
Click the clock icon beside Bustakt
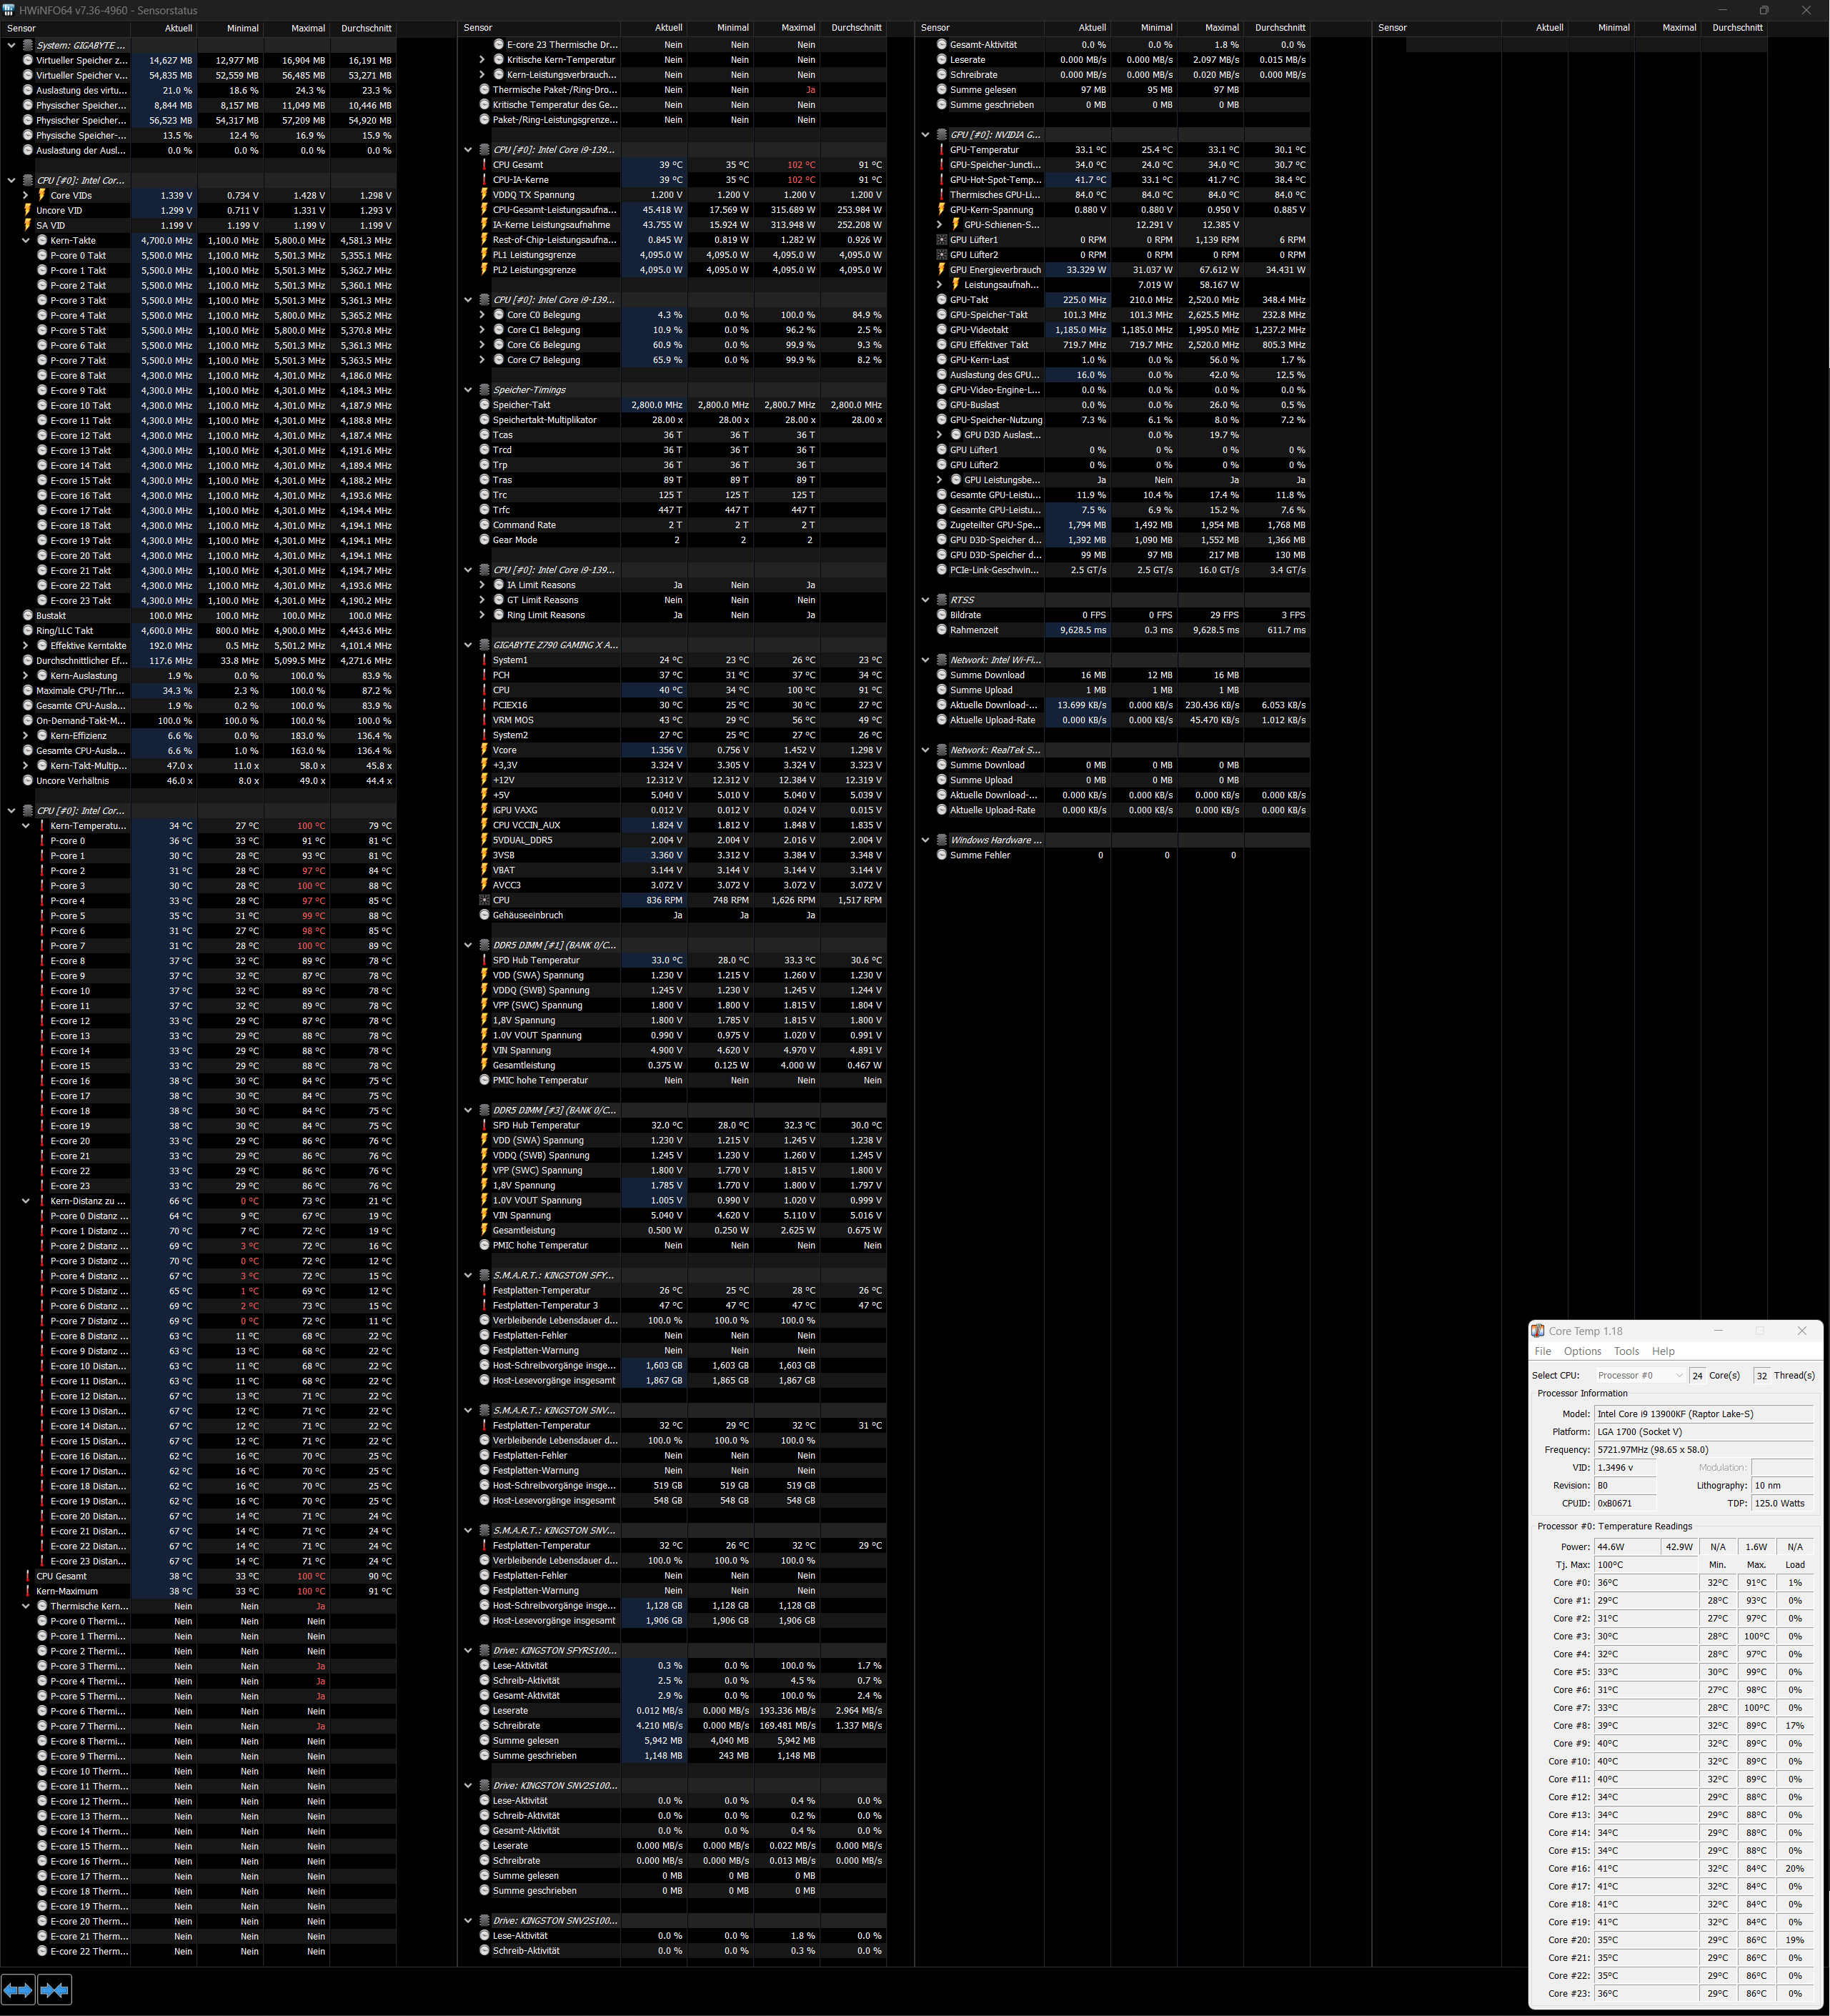28,616
